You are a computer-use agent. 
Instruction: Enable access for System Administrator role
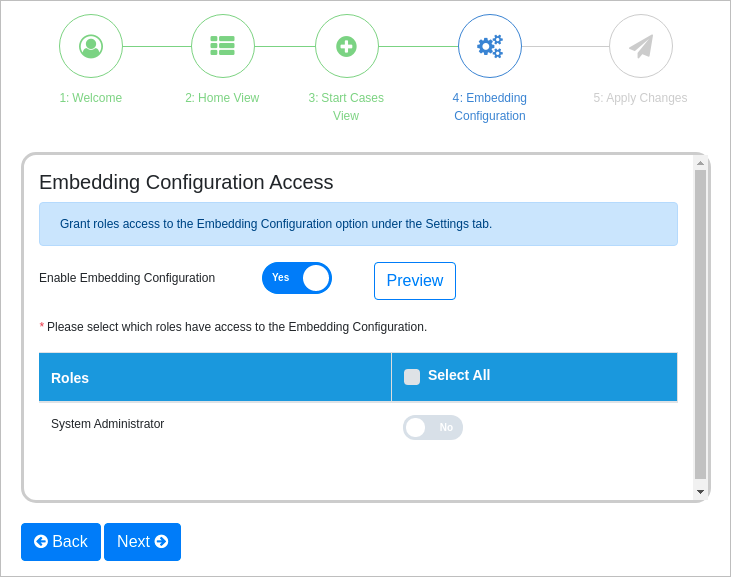coord(432,428)
